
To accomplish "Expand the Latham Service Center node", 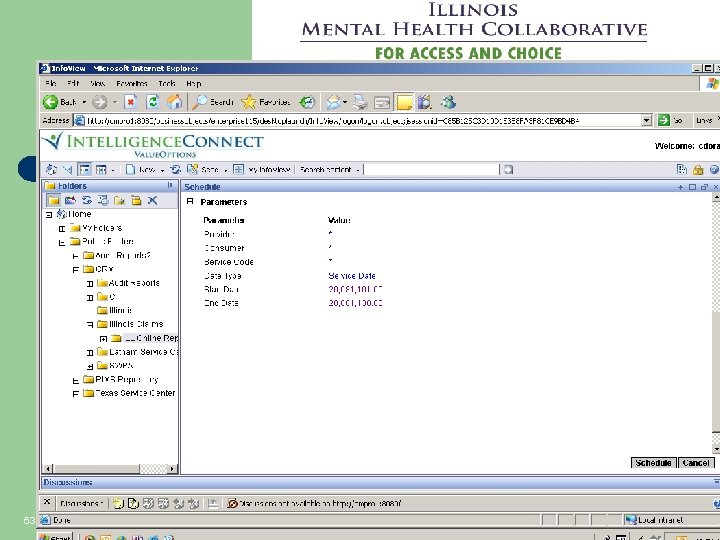I will click(x=90, y=353).
